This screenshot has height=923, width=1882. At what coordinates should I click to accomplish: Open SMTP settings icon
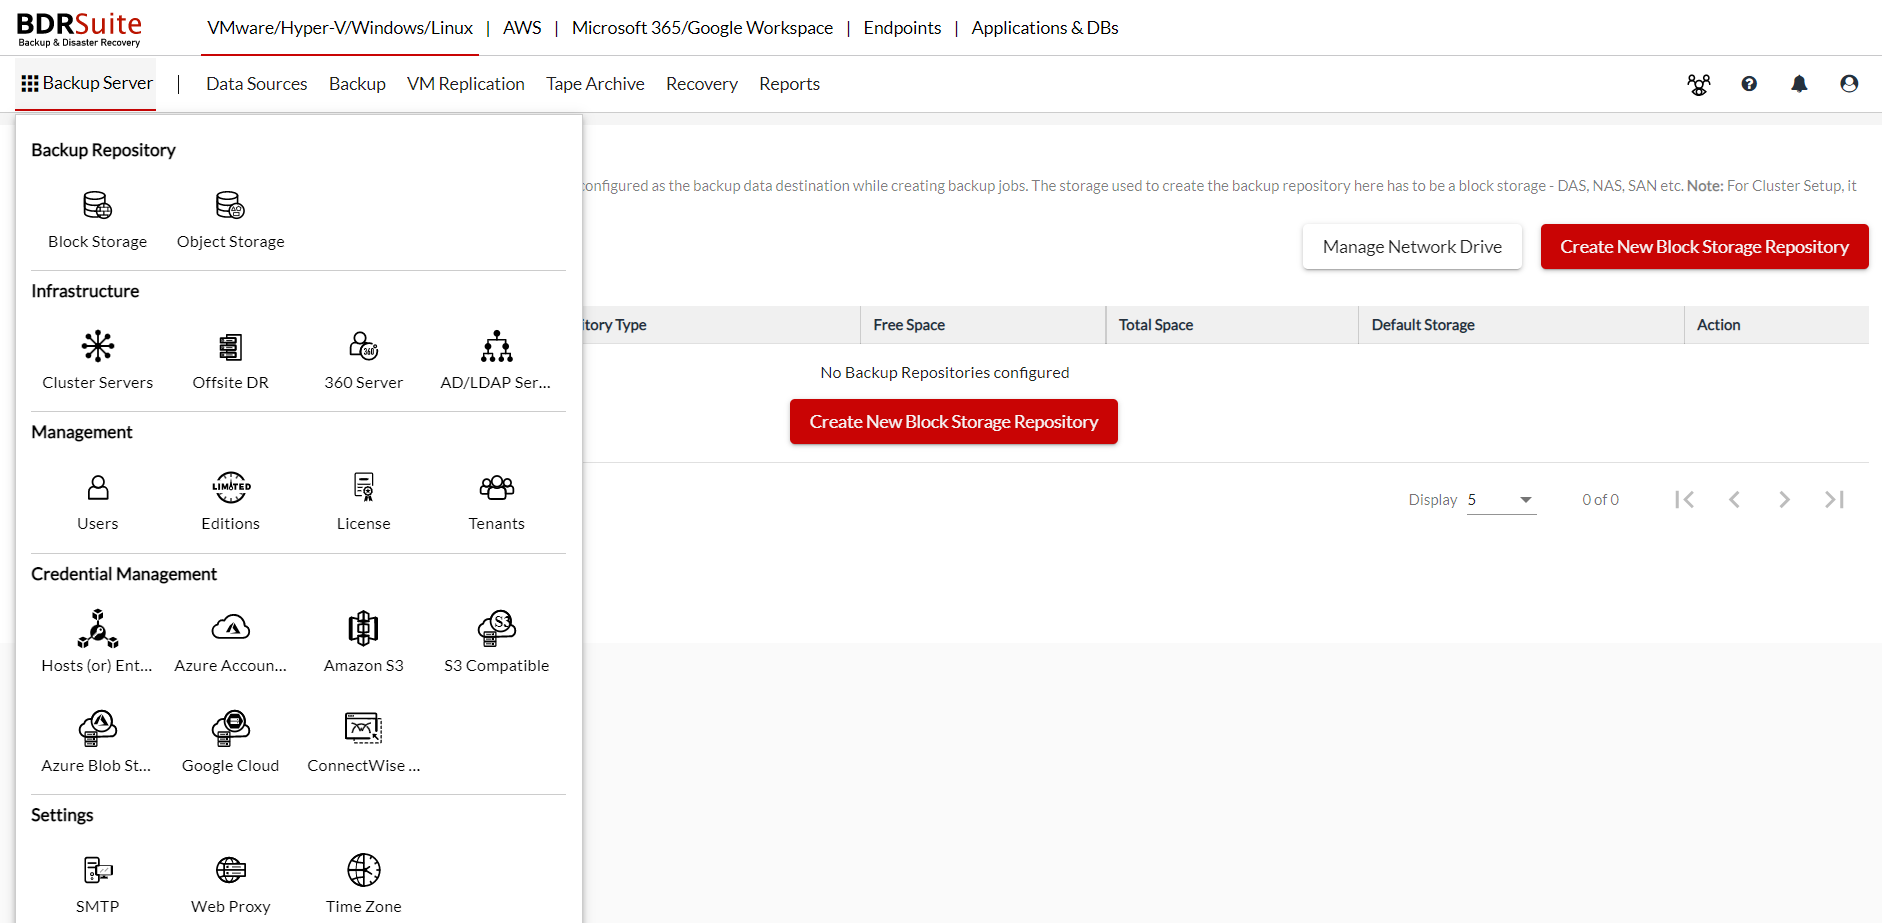[x=97, y=870]
